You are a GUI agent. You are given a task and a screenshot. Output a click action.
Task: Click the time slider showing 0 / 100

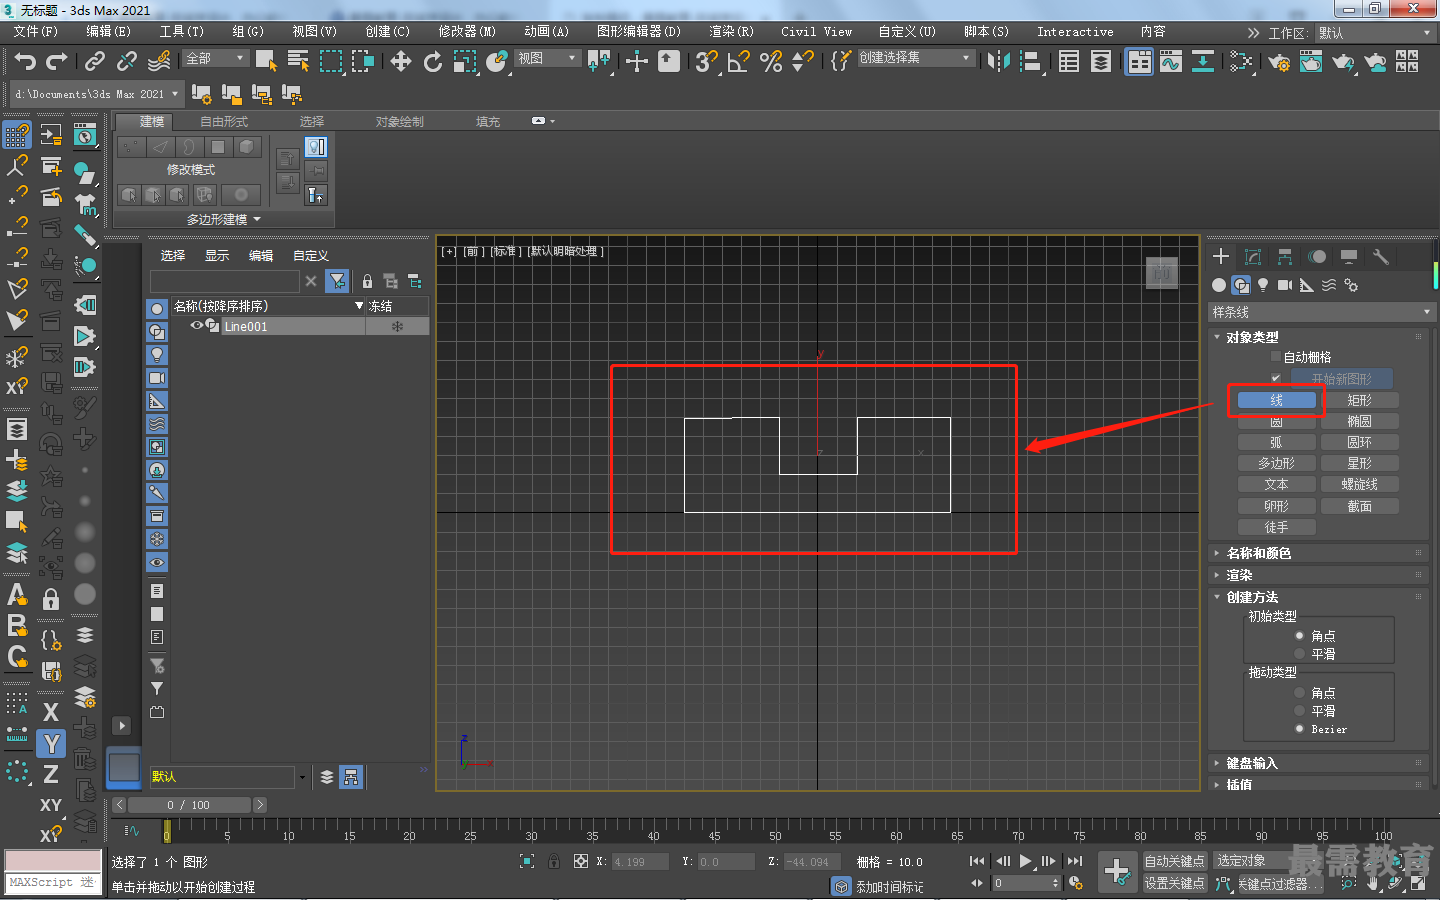point(189,805)
